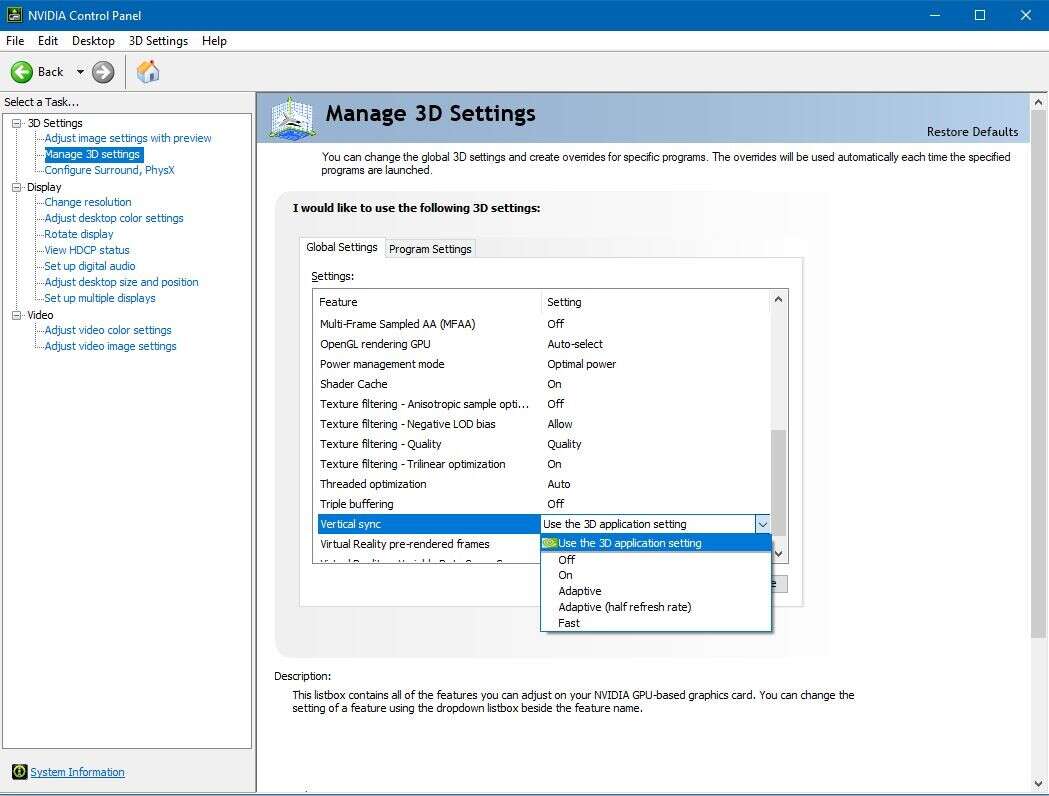The image size is (1049, 796).
Task: Click Restore Defaults
Action: (x=972, y=132)
